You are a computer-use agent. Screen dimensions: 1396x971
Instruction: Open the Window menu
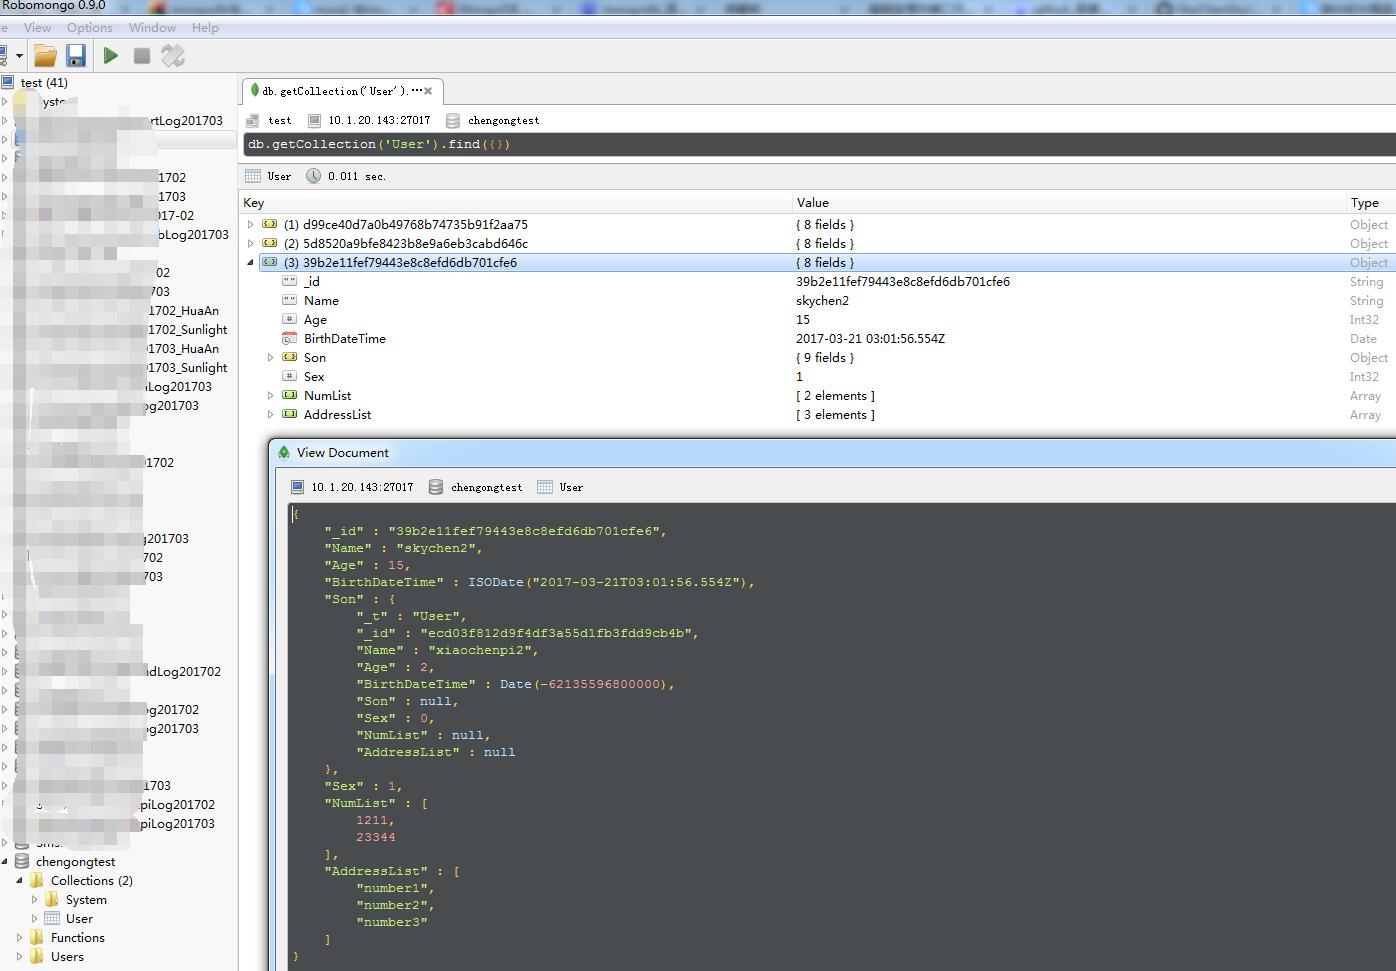[x=152, y=28]
